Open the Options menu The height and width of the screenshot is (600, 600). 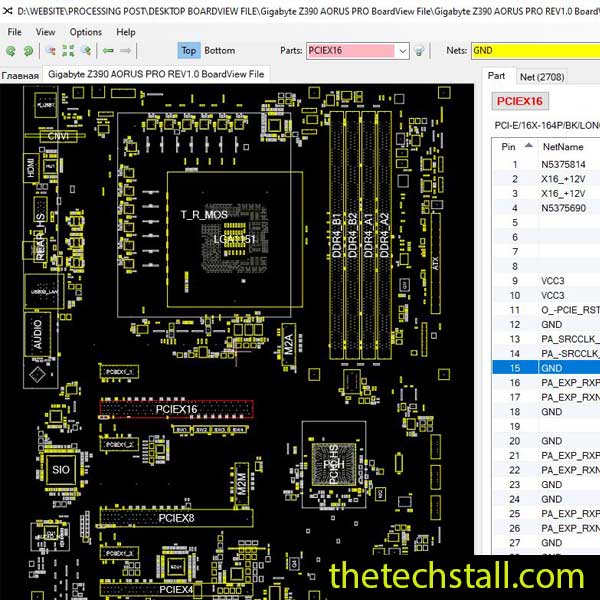point(85,32)
